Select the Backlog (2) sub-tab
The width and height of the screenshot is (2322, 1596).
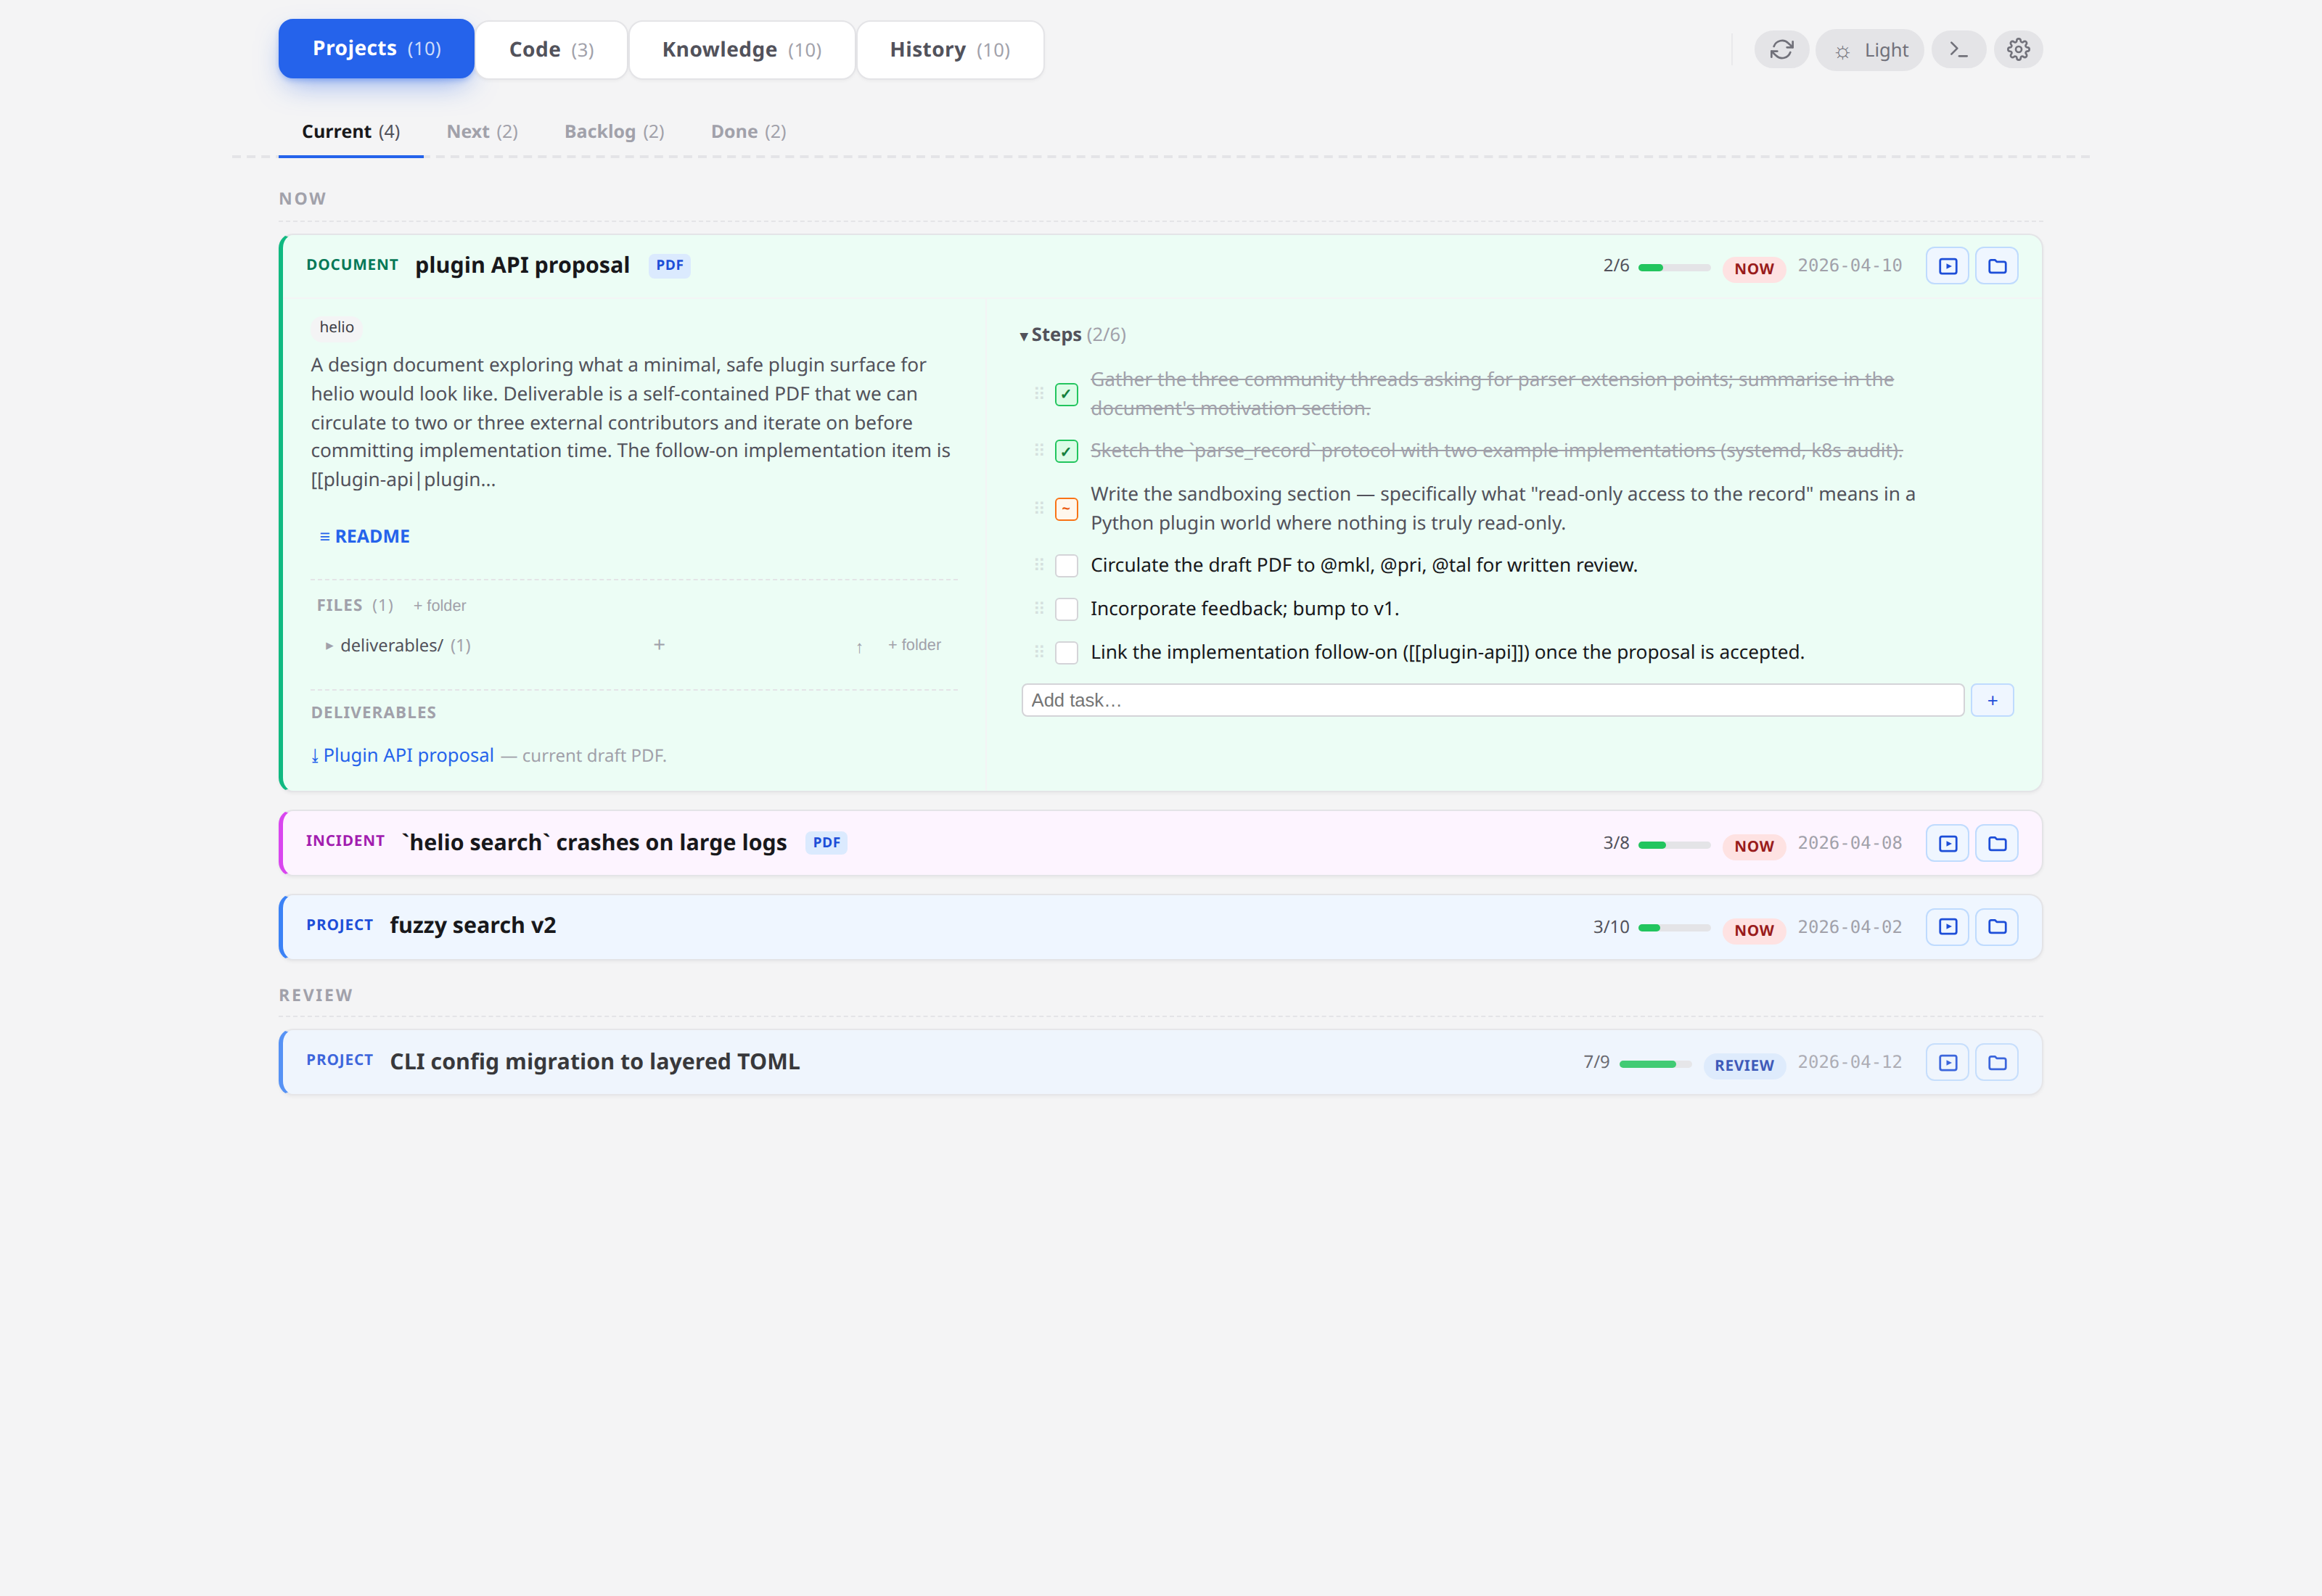613,132
